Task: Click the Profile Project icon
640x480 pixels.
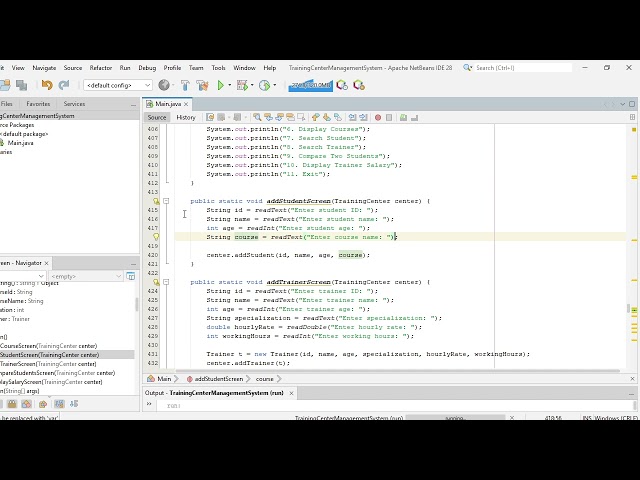Action: tap(264, 85)
